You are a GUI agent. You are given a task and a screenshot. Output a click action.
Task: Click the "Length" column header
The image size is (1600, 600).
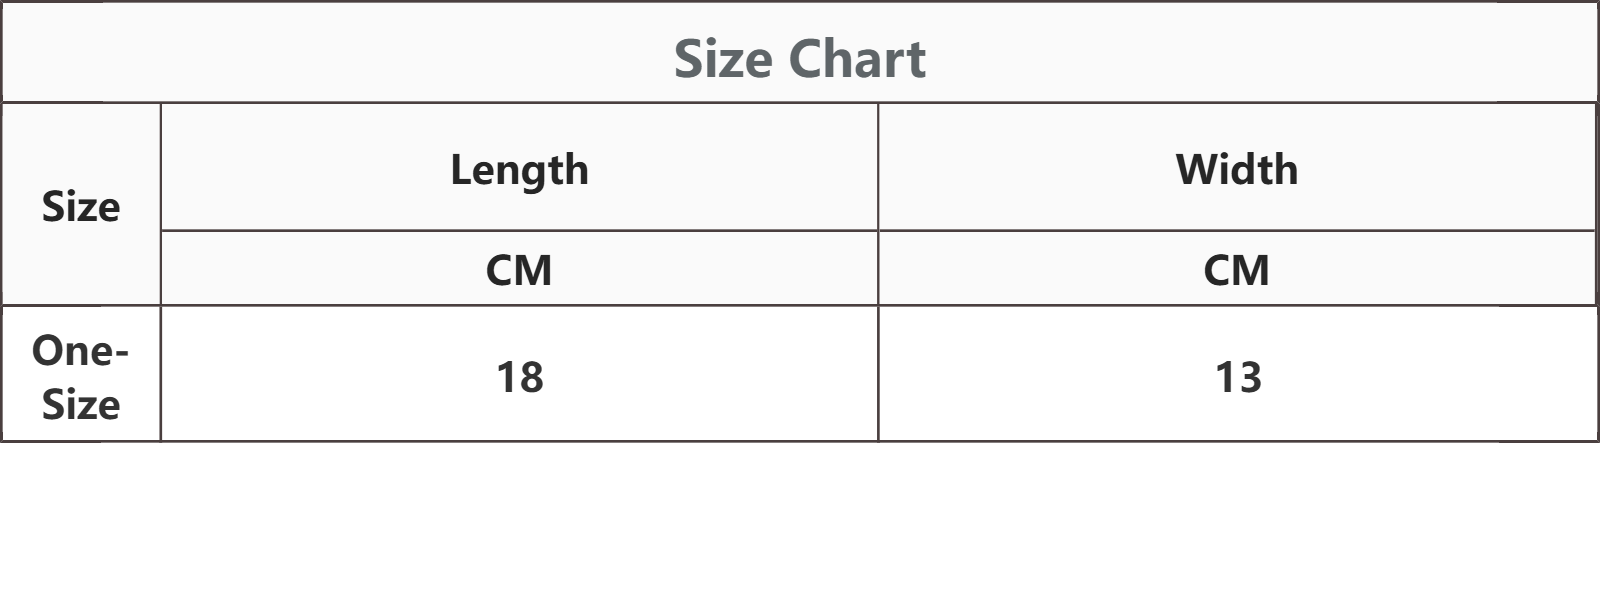click(519, 169)
